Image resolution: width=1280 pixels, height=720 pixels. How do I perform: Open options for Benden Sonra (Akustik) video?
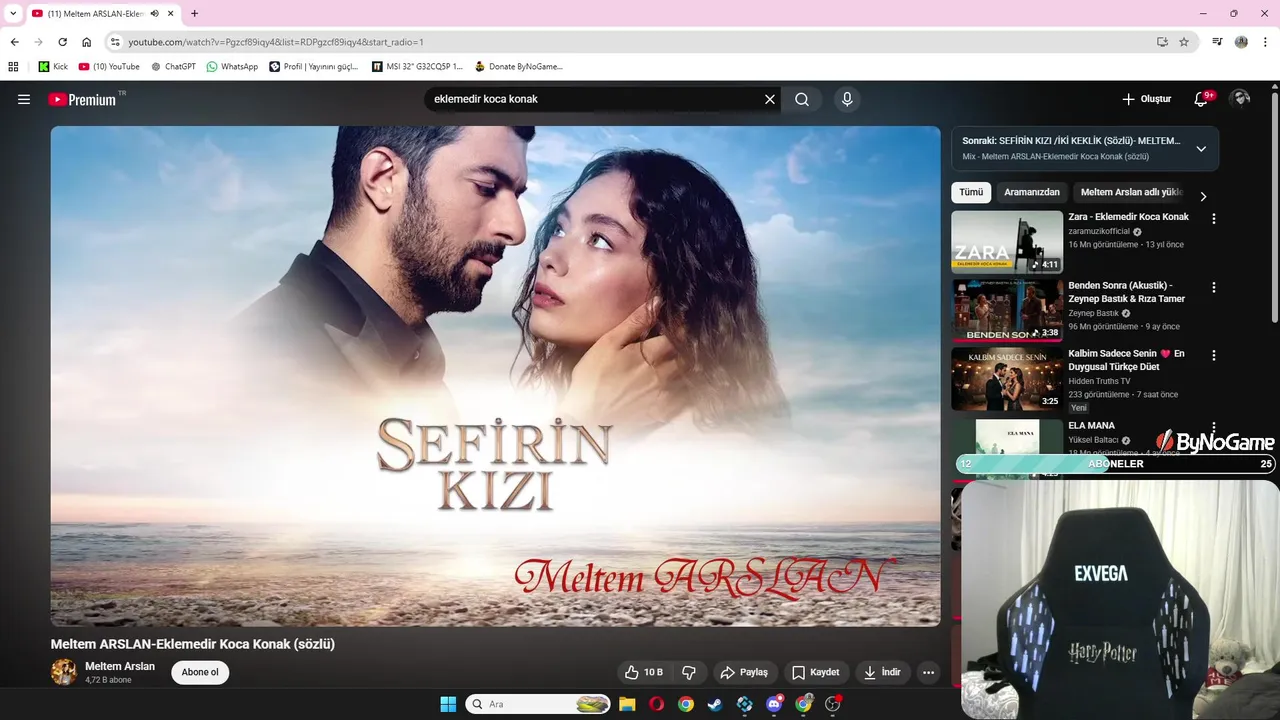1214,287
